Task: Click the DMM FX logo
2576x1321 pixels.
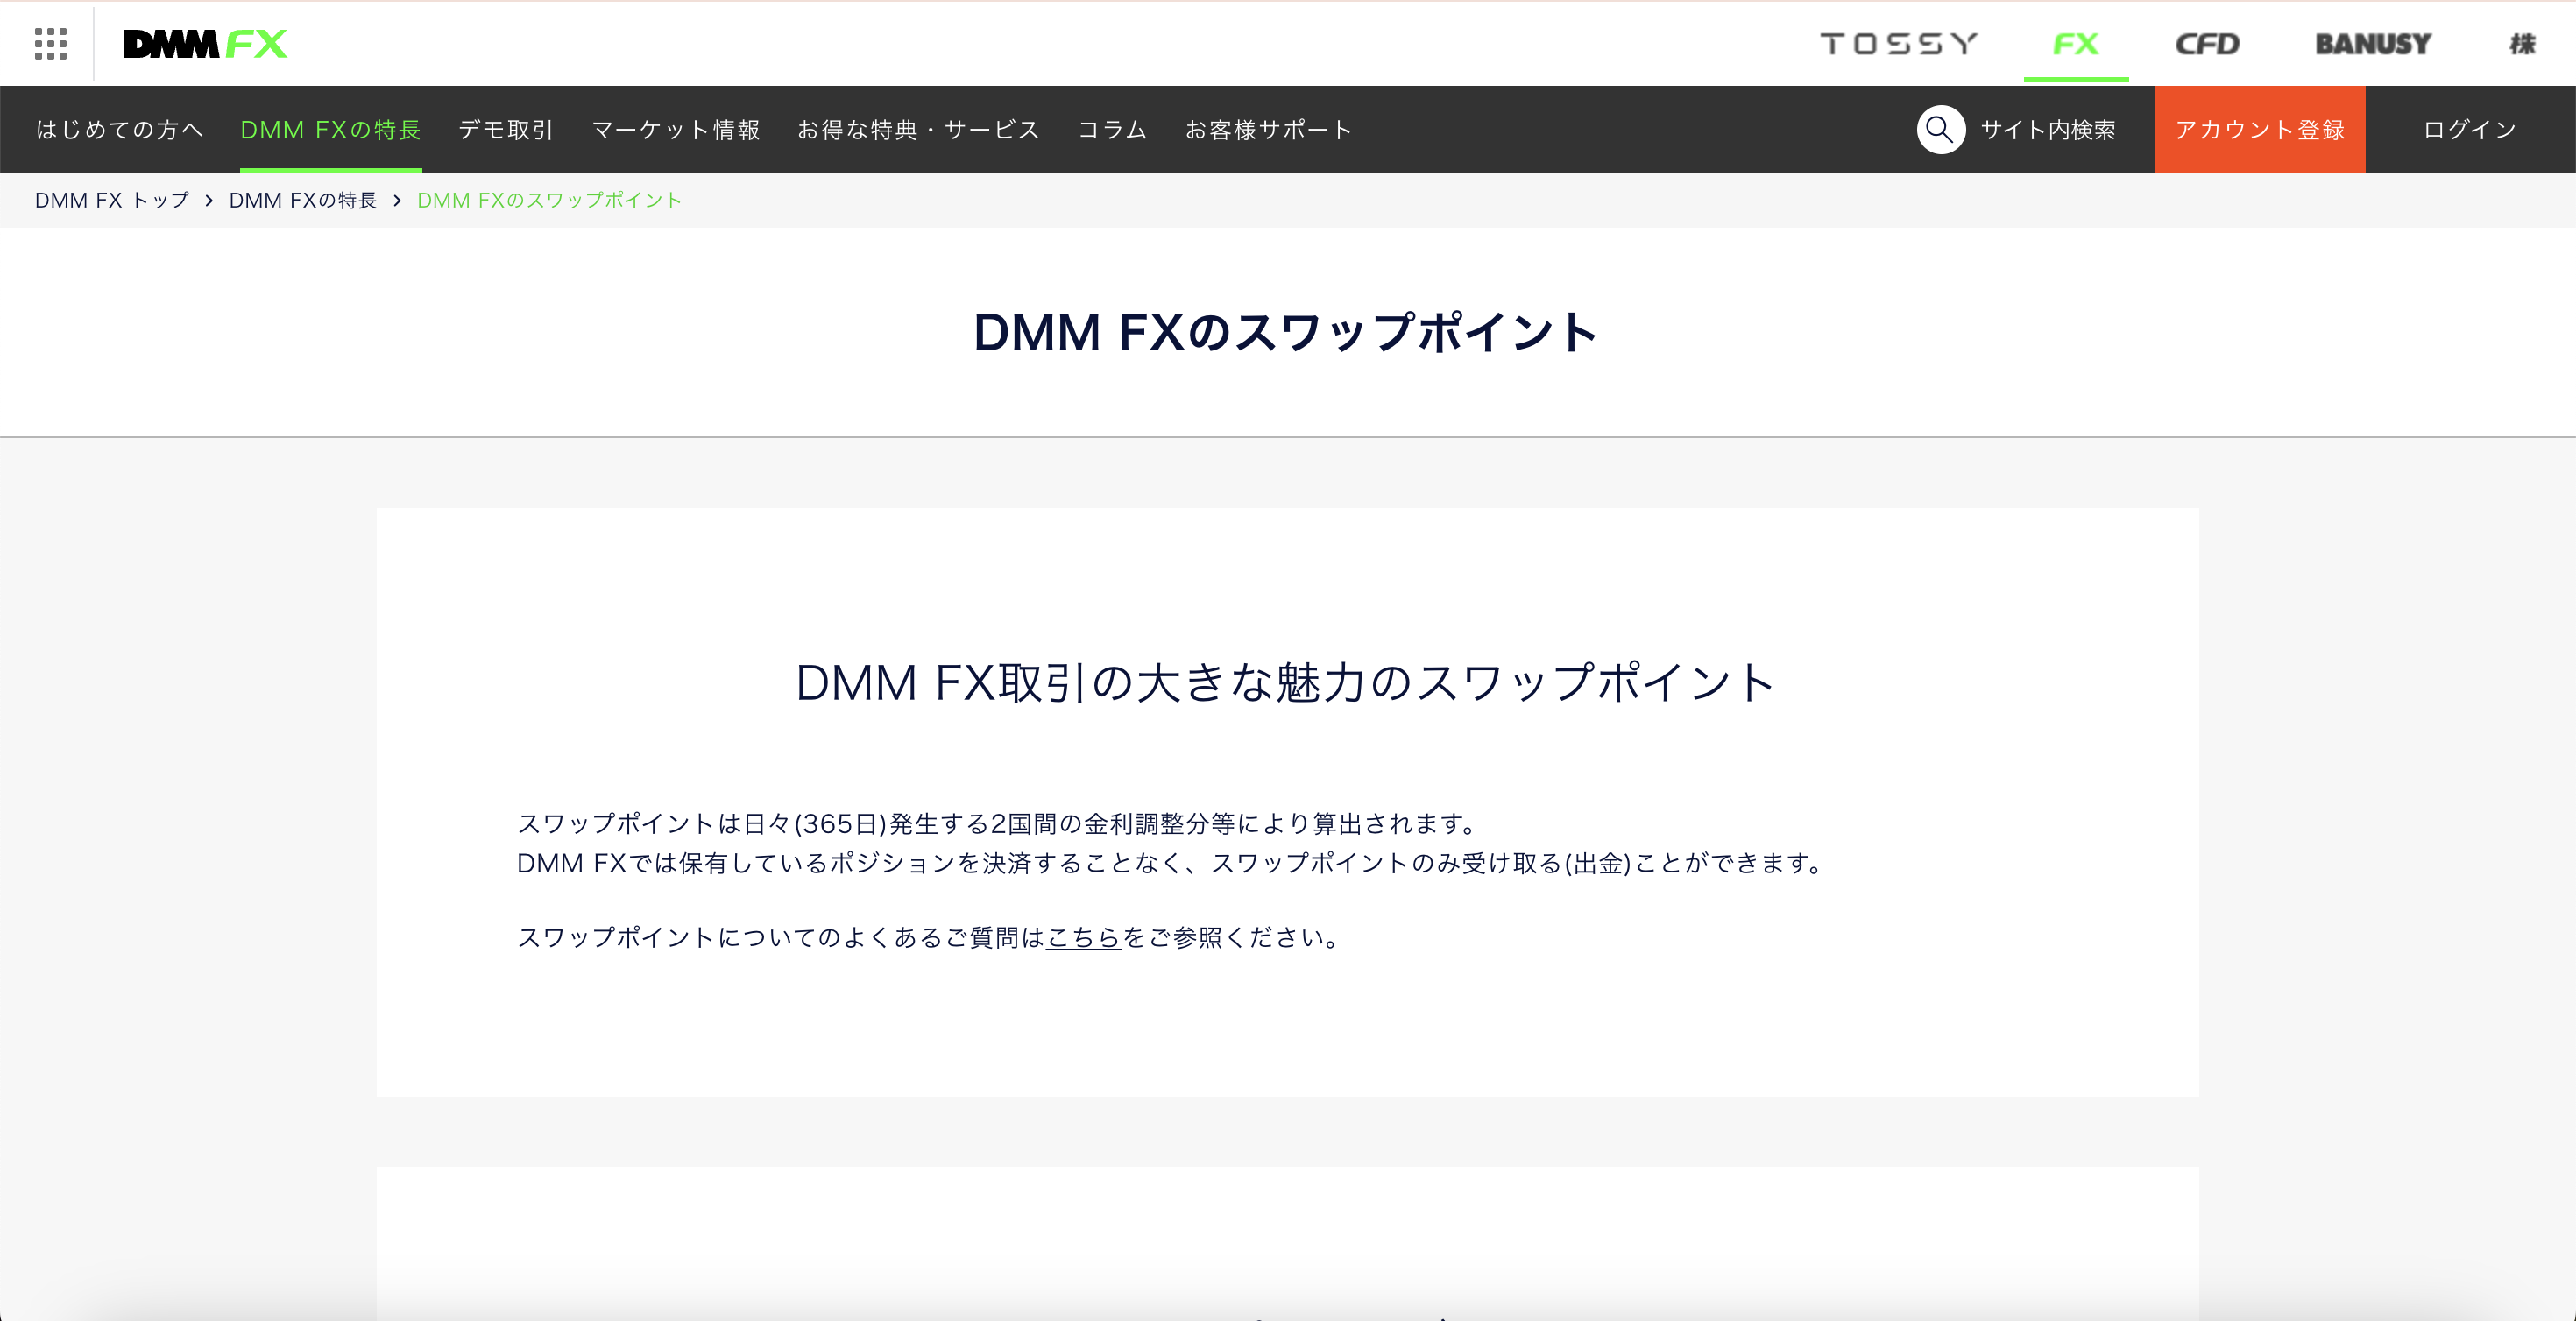Action: pos(205,44)
